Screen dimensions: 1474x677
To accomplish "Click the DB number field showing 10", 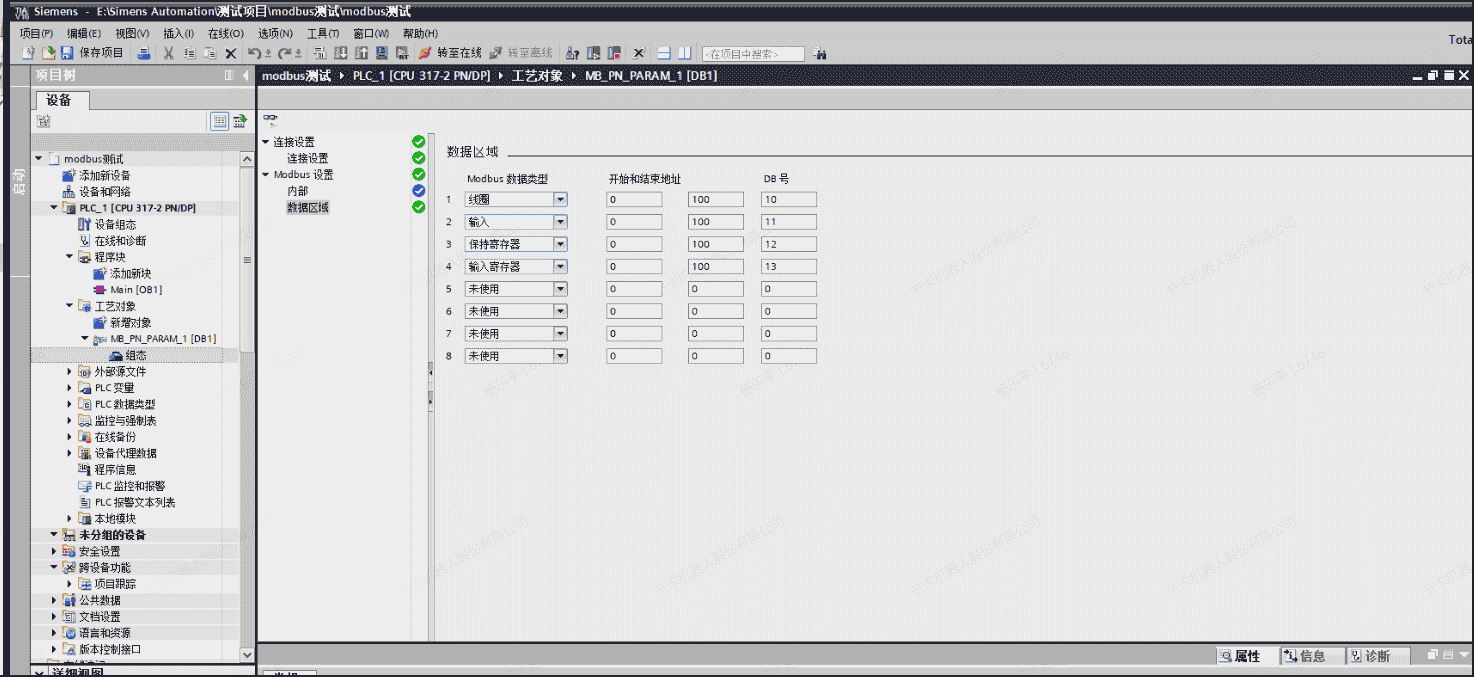I will tap(788, 200).
